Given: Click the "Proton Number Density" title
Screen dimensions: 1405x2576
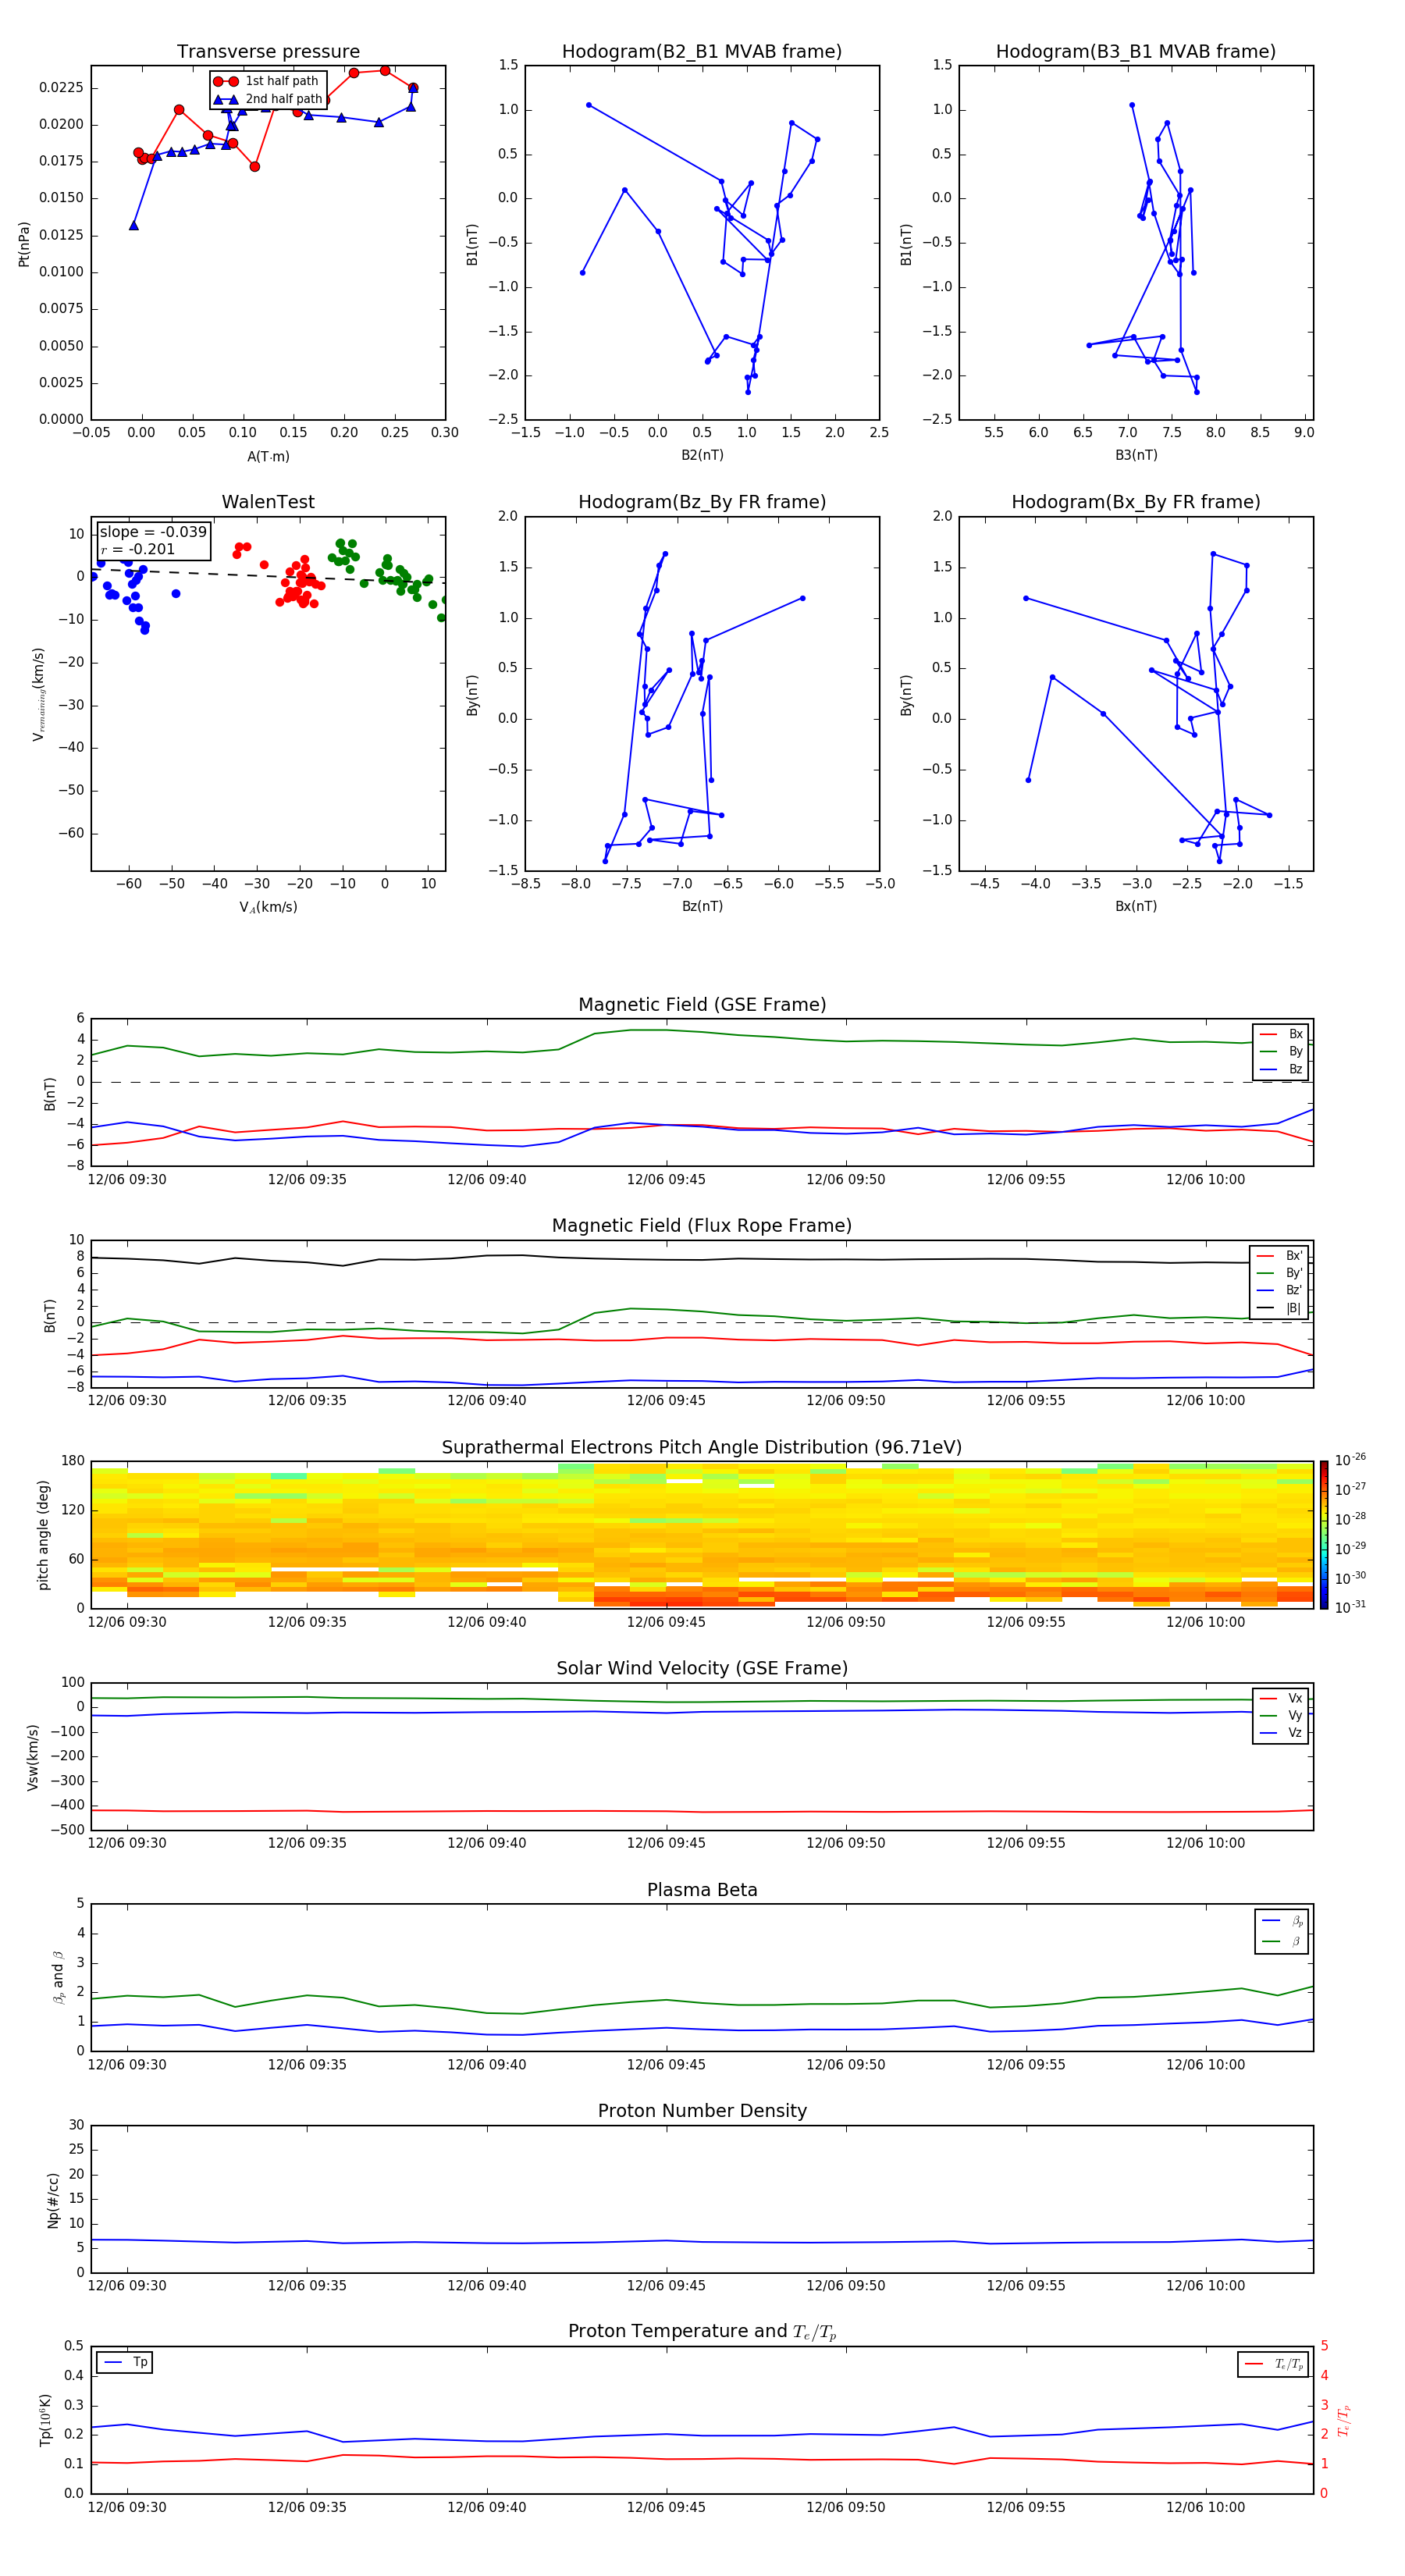Looking at the screenshot, I should pyautogui.click(x=702, y=2111).
